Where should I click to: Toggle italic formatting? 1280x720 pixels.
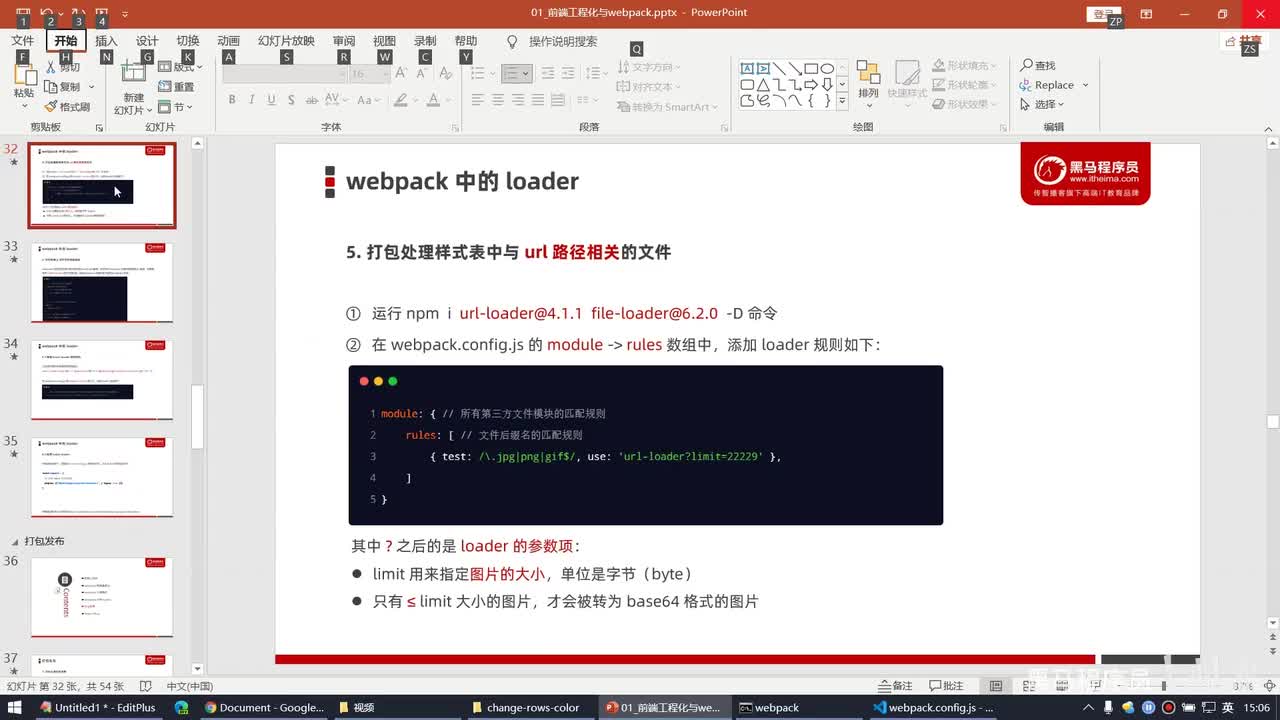(x=252, y=100)
